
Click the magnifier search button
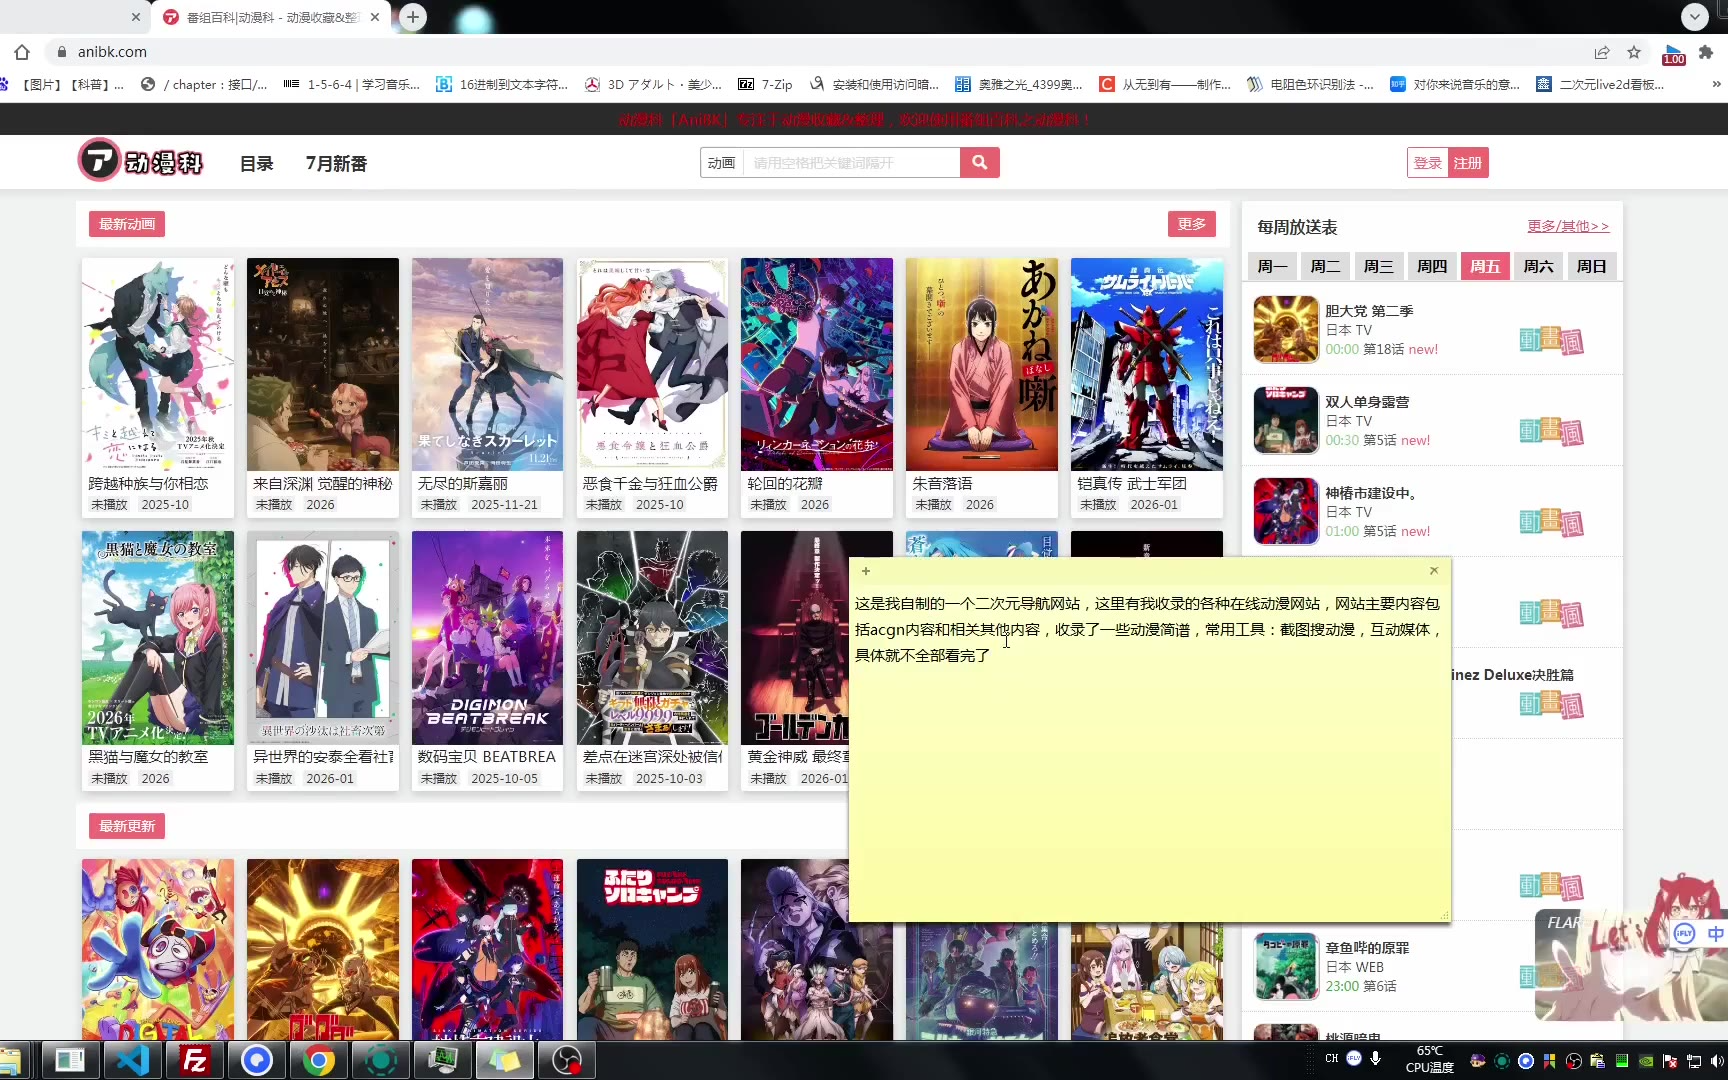pos(979,163)
